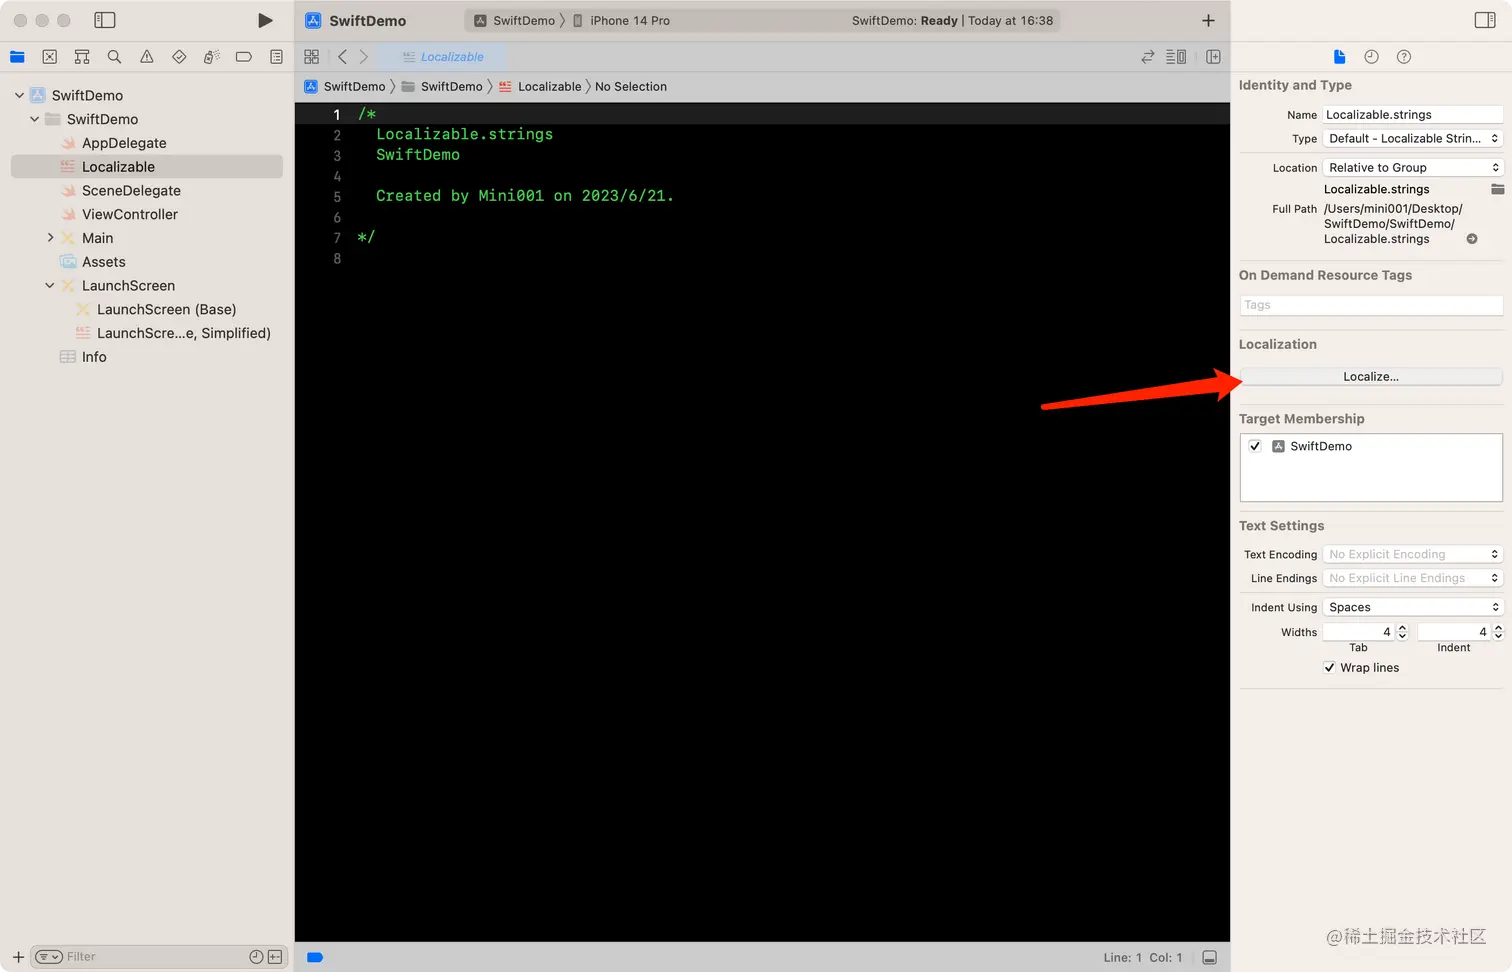1512x972 pixels.
Task: Select the Localizable editor tab
Action: click(443, 57)
